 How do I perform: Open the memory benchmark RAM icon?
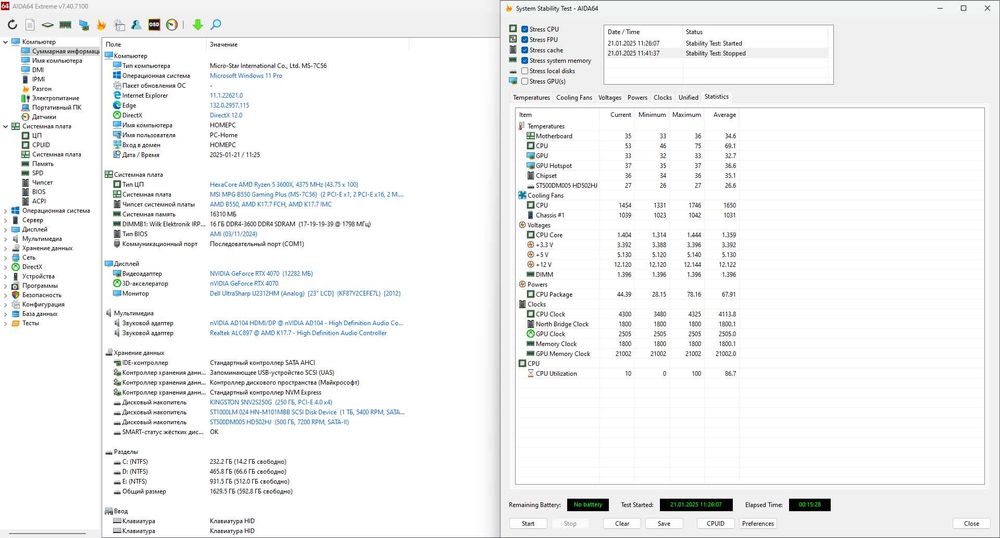(x=65, y=25)
